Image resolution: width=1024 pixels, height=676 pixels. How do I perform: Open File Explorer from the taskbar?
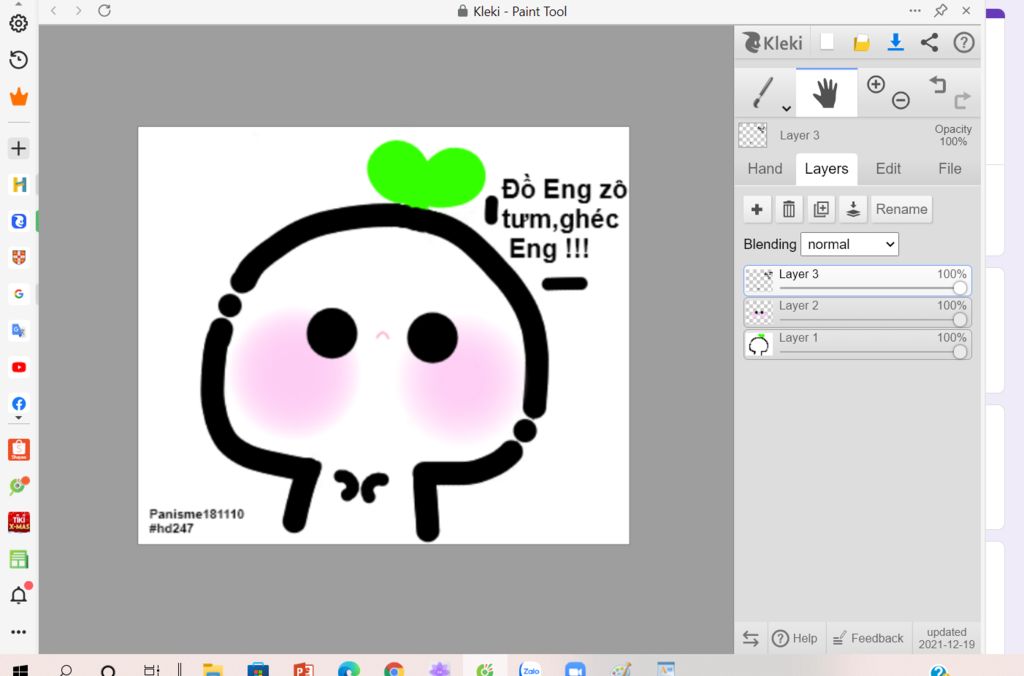[213, 670]
